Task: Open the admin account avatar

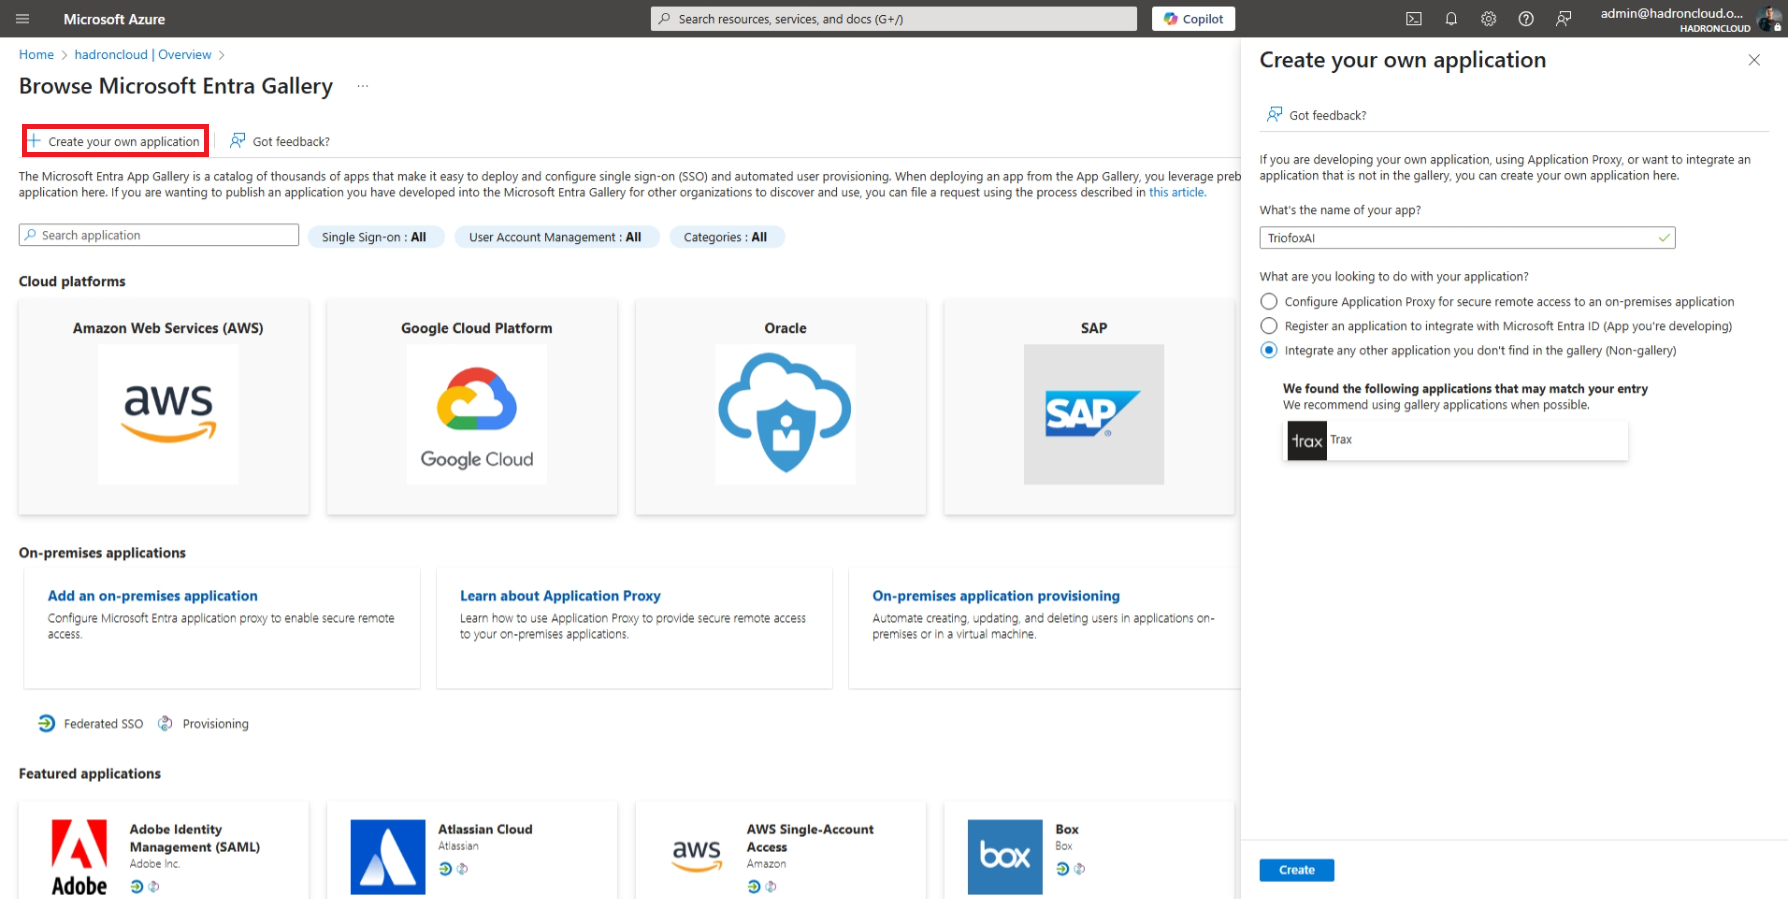Action: pos(1769,19)
